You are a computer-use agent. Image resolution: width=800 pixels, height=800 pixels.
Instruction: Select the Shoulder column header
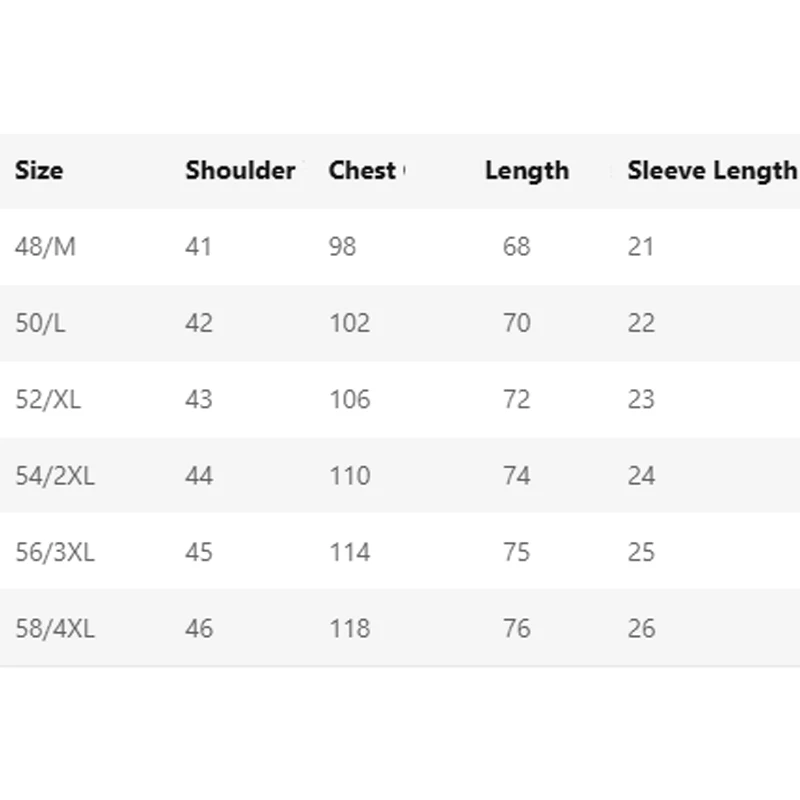pos(240,170)
